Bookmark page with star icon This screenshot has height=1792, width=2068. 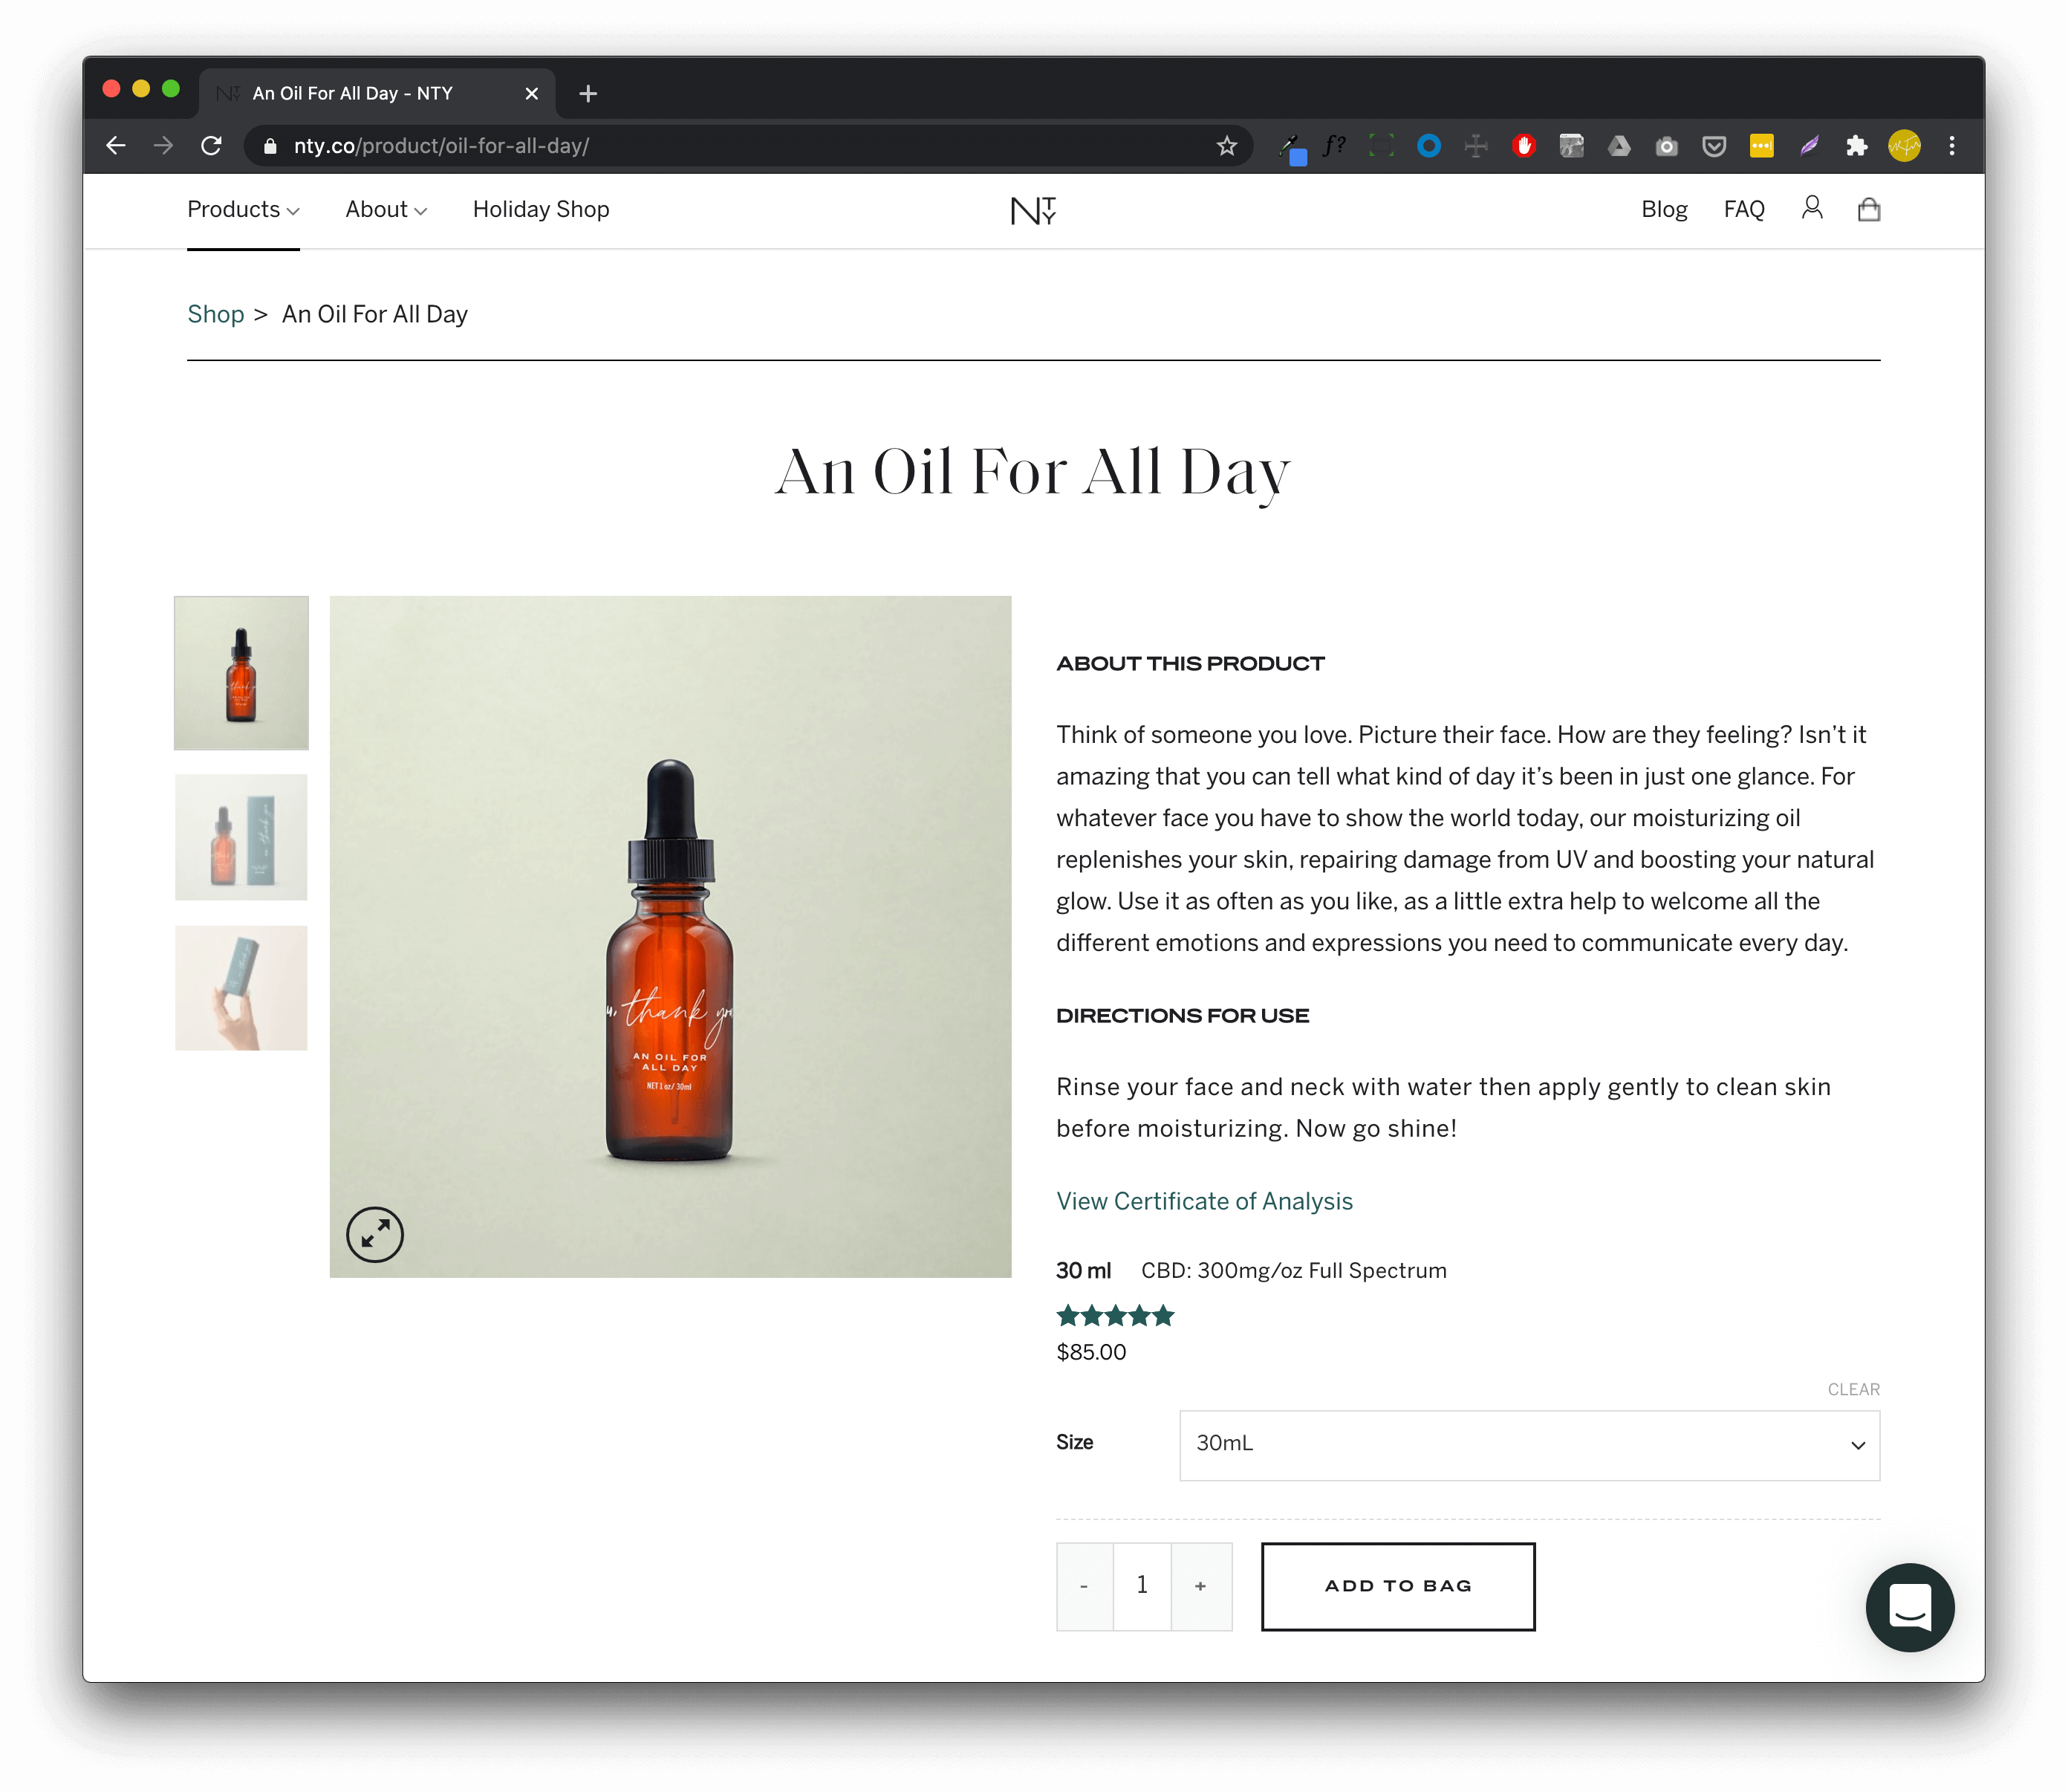pos(1226,146)
